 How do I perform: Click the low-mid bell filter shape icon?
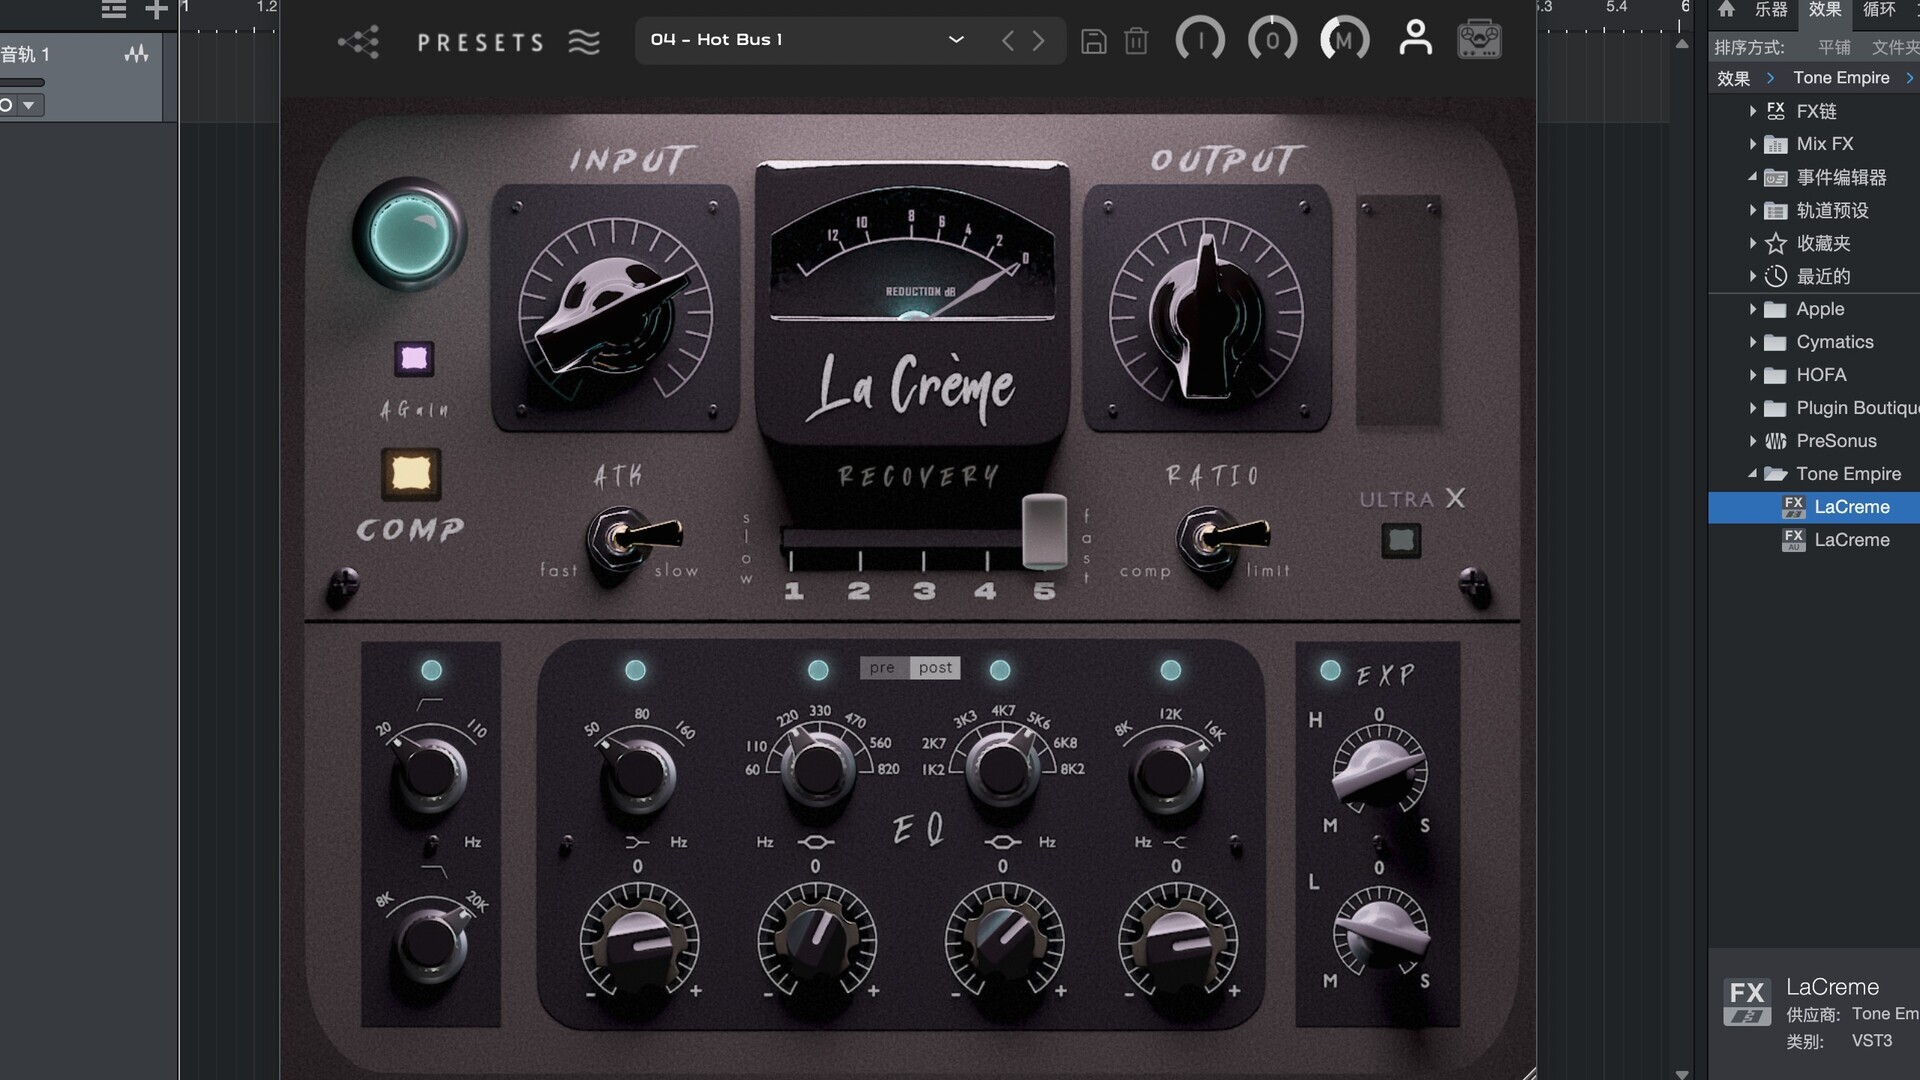[815, 842]
